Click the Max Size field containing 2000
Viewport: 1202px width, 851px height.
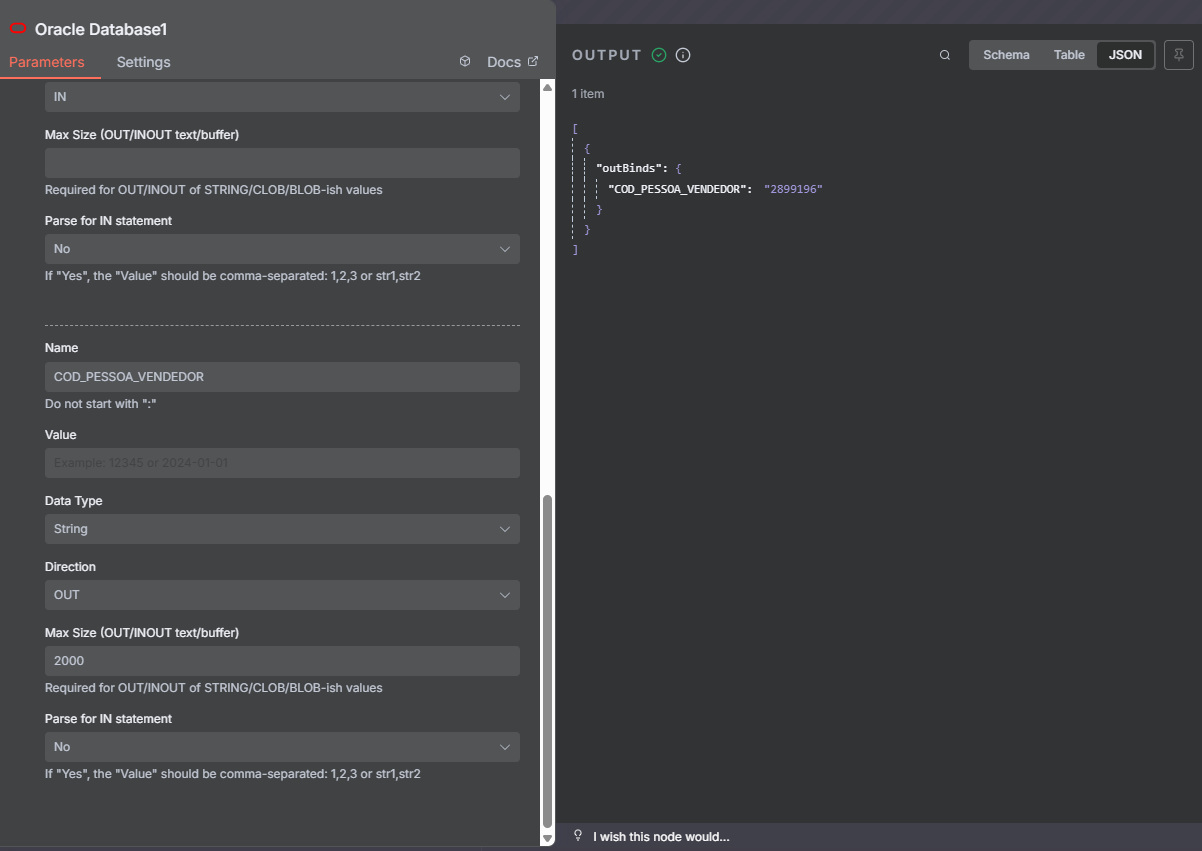pos(282,661)
